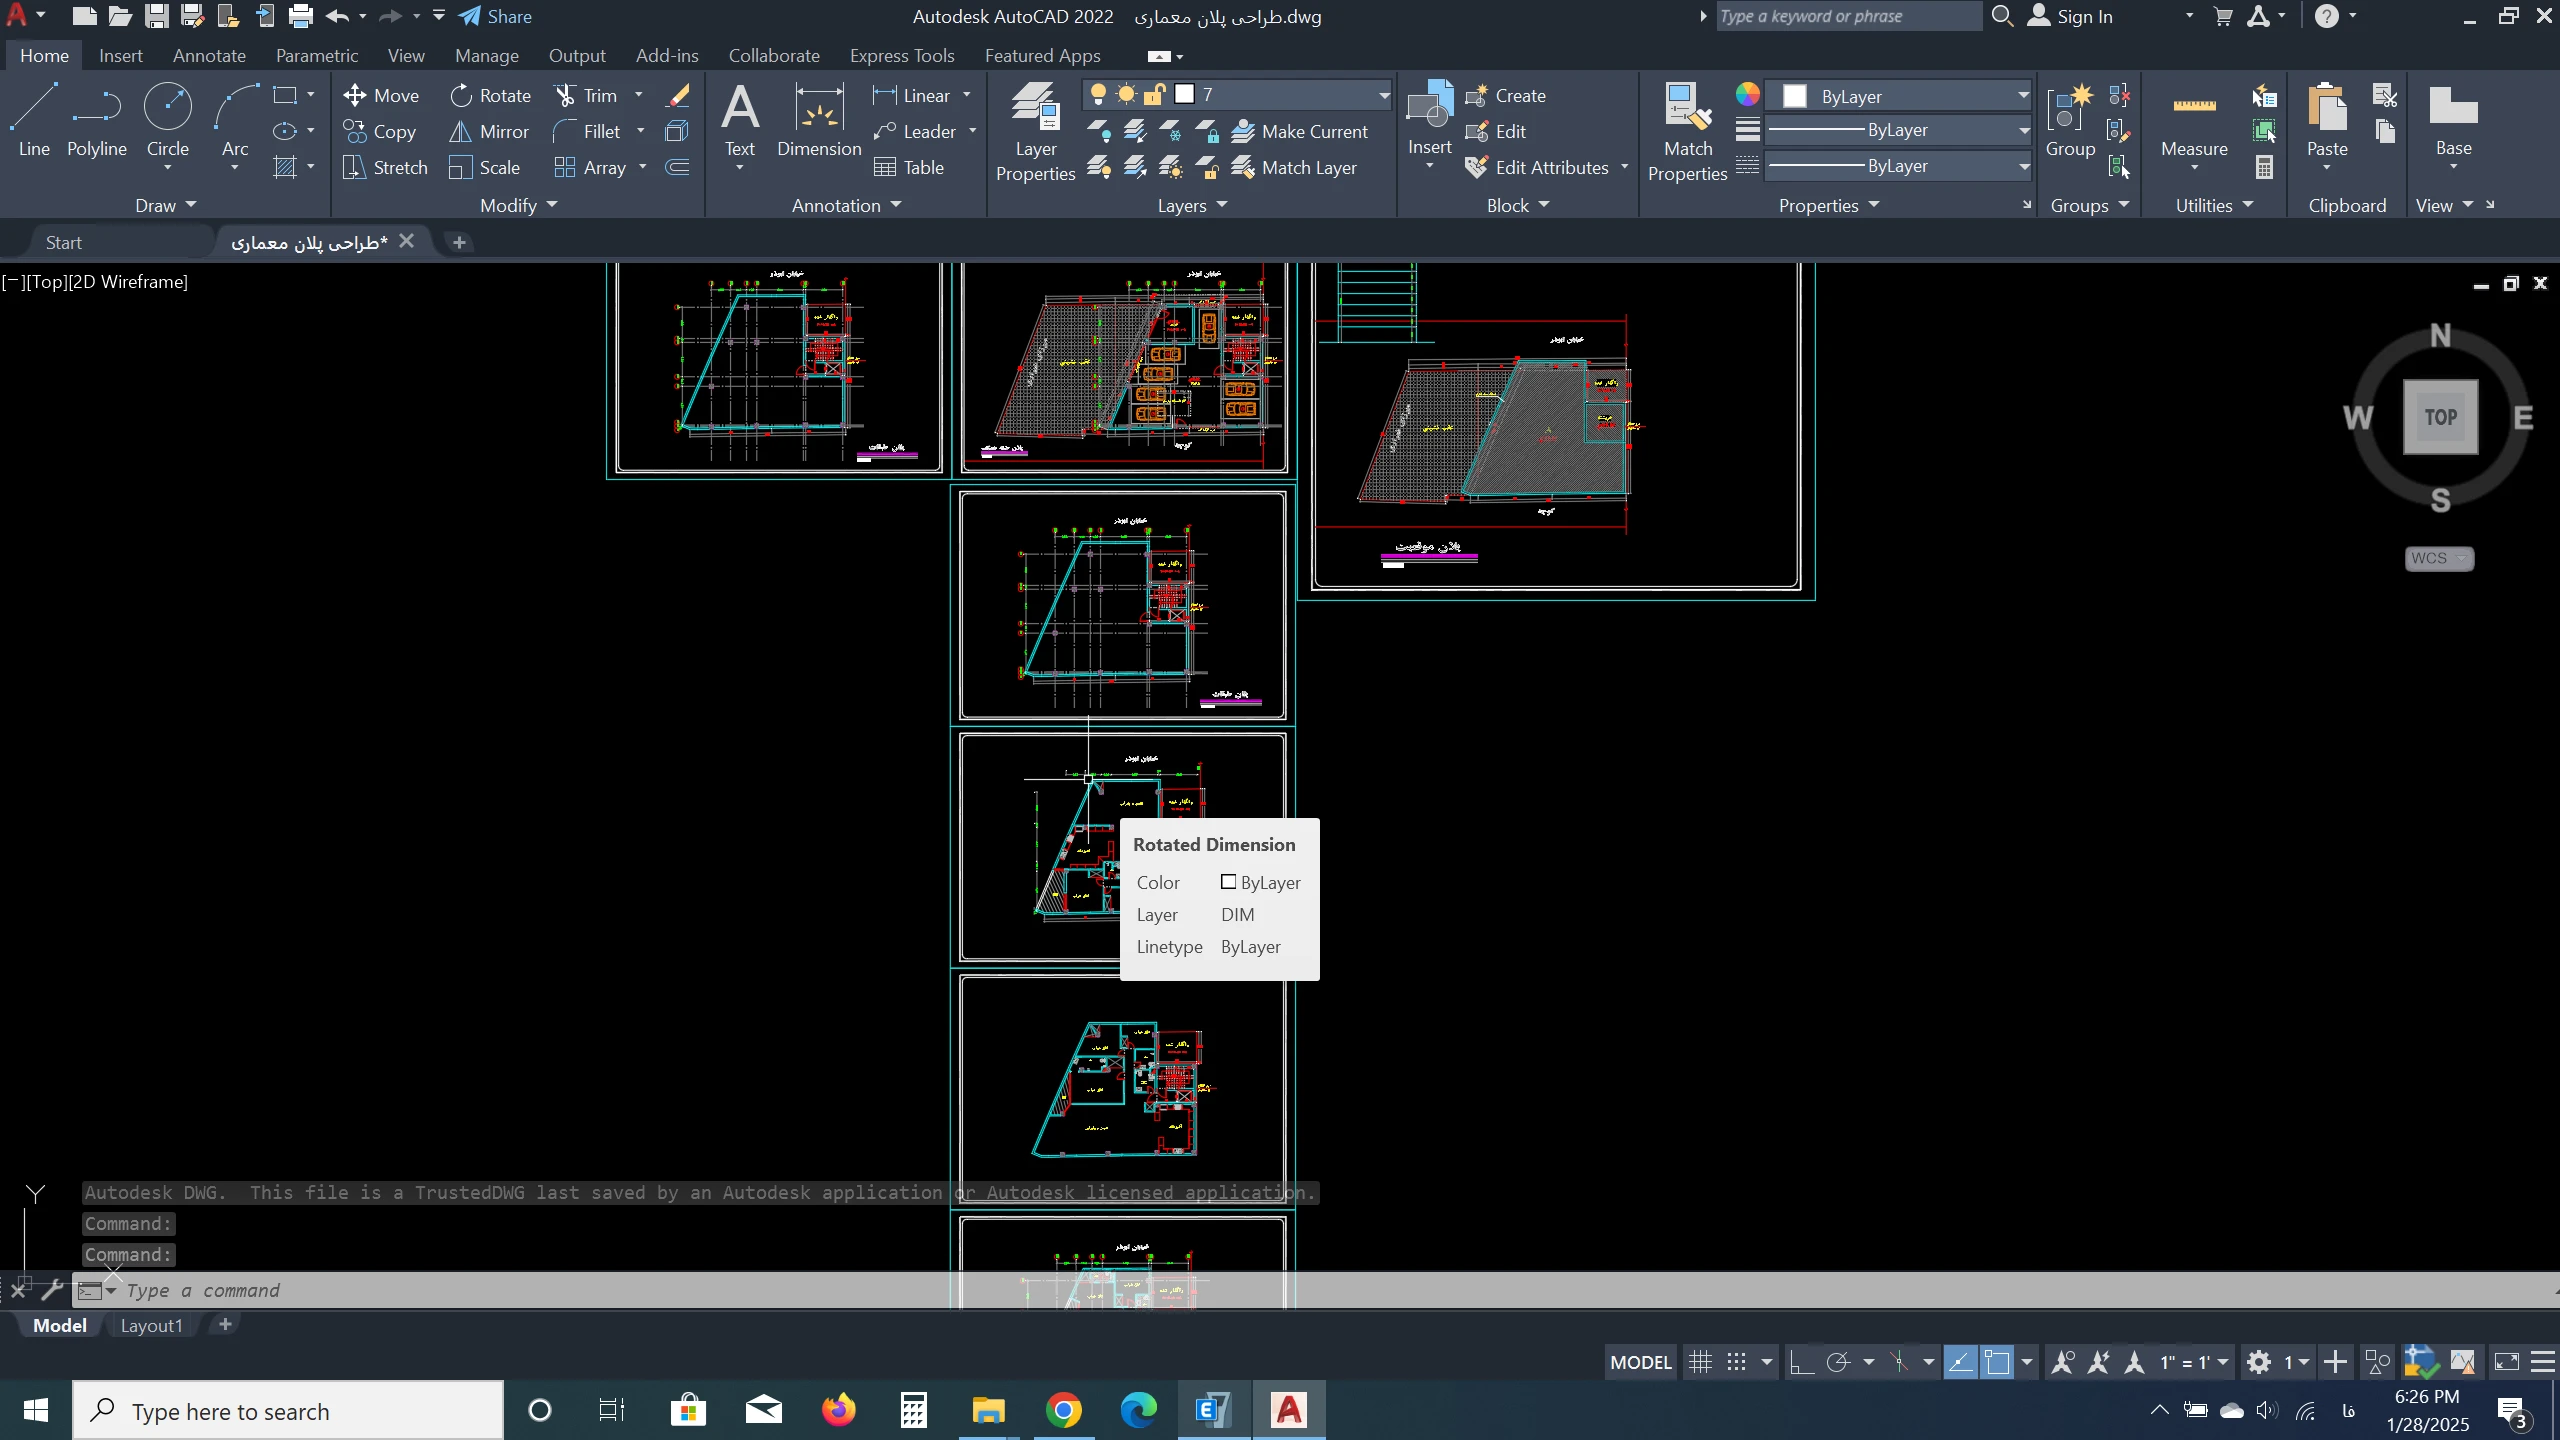The width and height of the screenshot is (2560, 1440).
Task: Open the layer name dropdown list
Action: 1384,95
